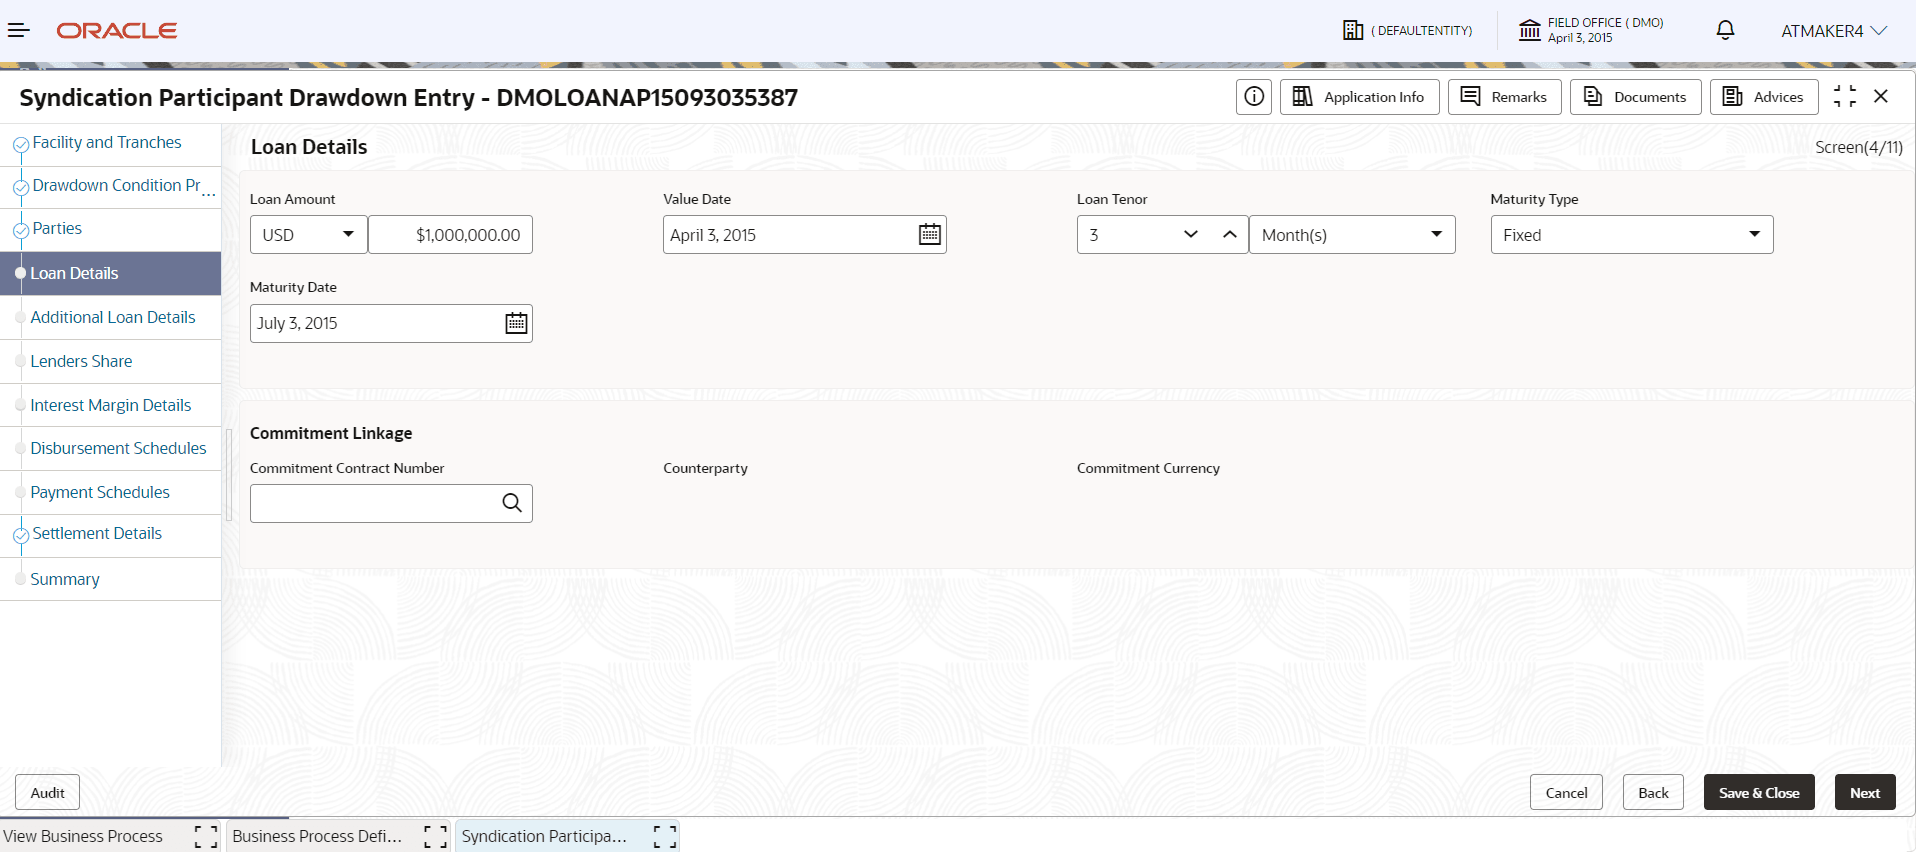The width and height of the screenshot is (1916, 852).
Task: Open the Remarks panel
Action: click(x=1504, y=97)
